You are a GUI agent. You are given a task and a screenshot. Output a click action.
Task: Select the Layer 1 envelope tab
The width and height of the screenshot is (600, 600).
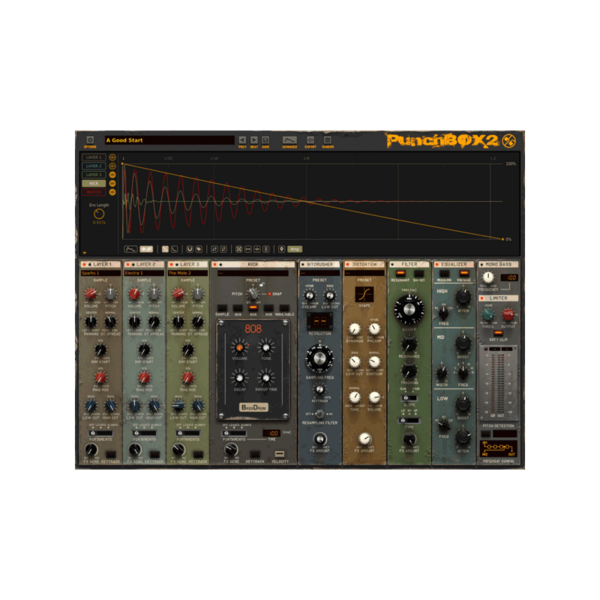coord(94,157)
